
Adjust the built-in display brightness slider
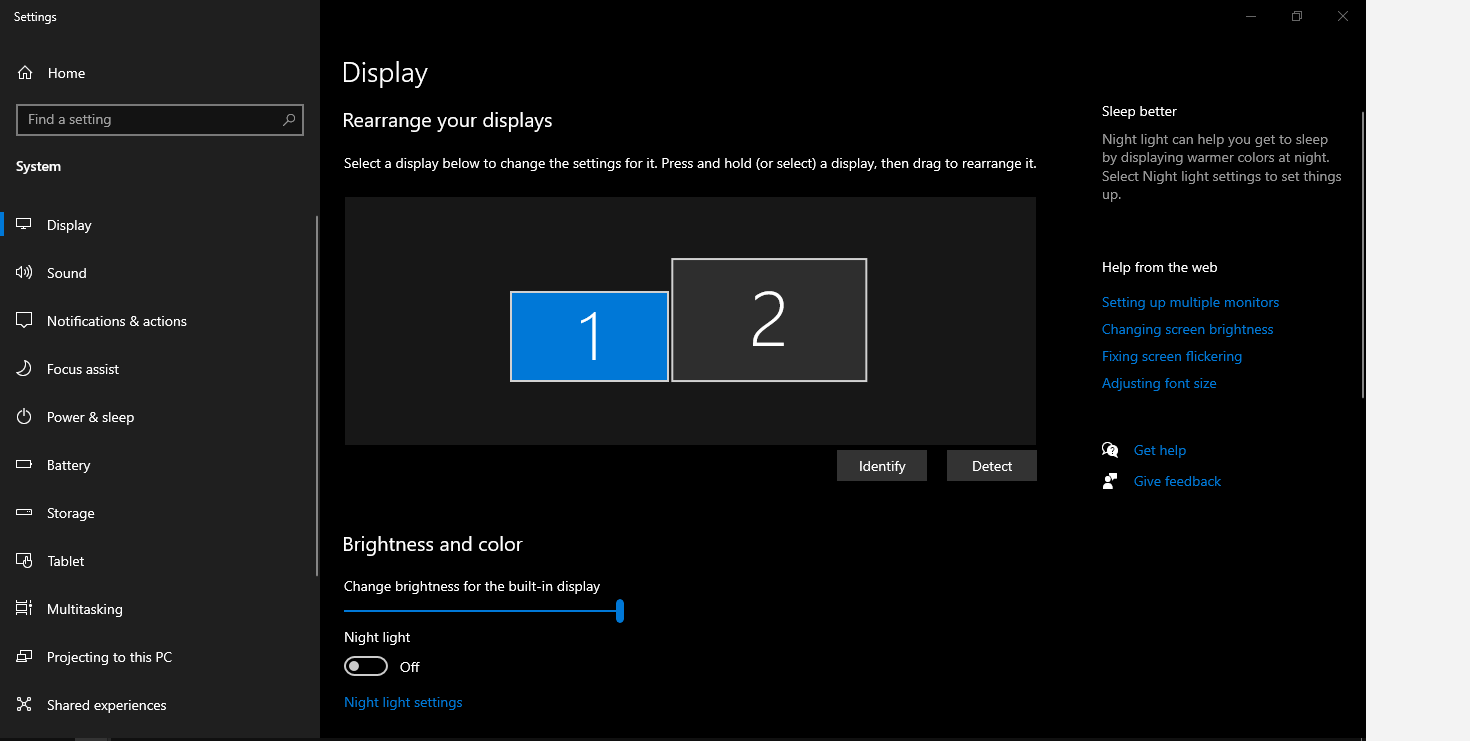pos(619,610)
